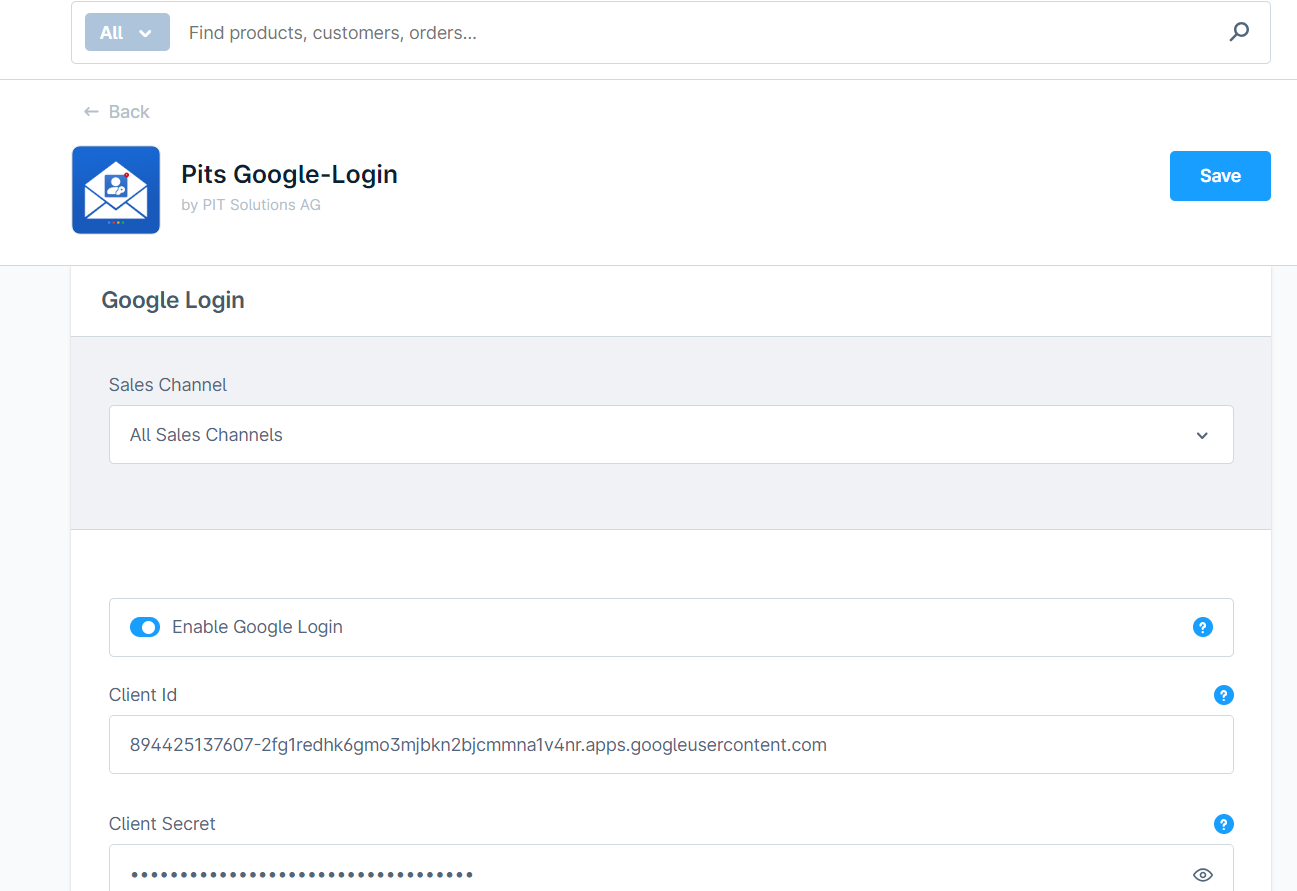
Task: Toggle the Enable Google Login switch
Action: 145,627
